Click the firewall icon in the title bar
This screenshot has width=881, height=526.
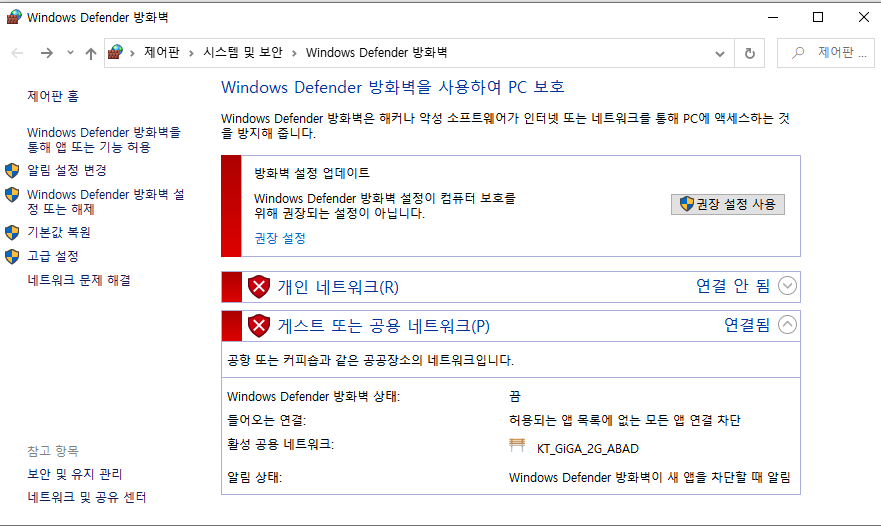tap(13, 17)
